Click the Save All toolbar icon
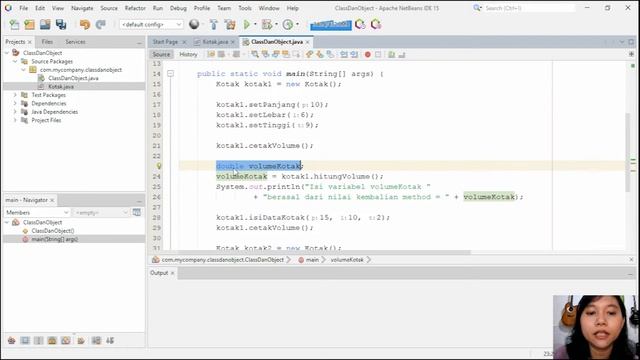The height and width of the screenshot is (360, 640). [x=61, y=24]
